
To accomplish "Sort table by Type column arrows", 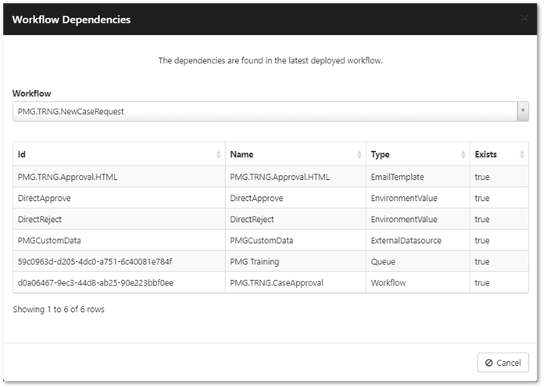I will point(463,154).
